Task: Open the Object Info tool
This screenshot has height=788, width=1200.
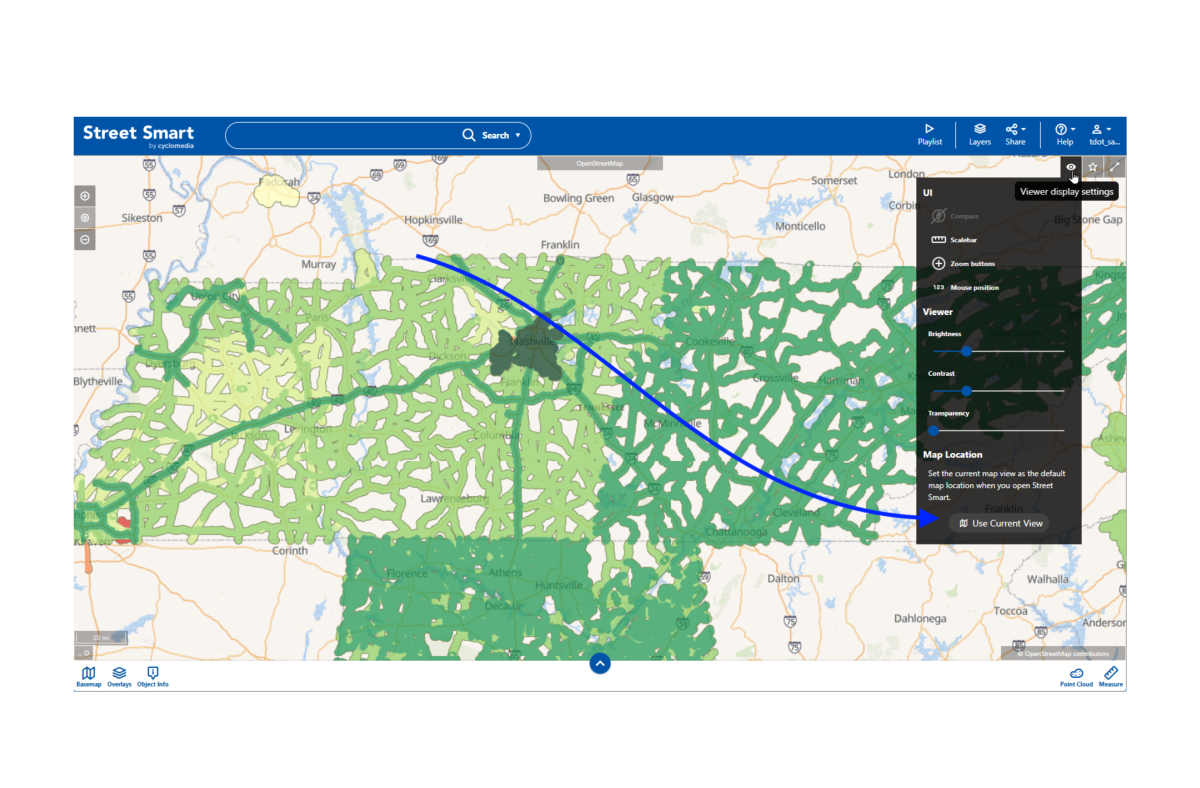Action: pyautogui.click(x=153, y=677)
